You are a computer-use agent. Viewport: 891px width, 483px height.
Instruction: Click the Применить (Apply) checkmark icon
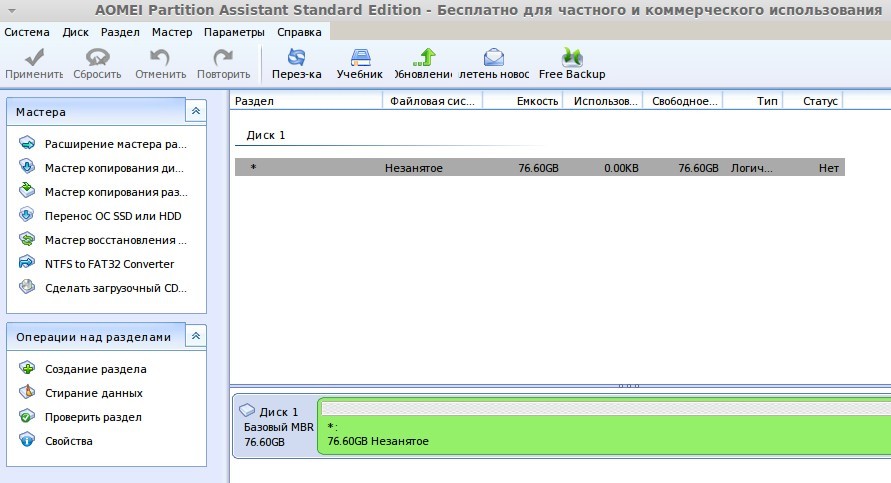point(35,57)
